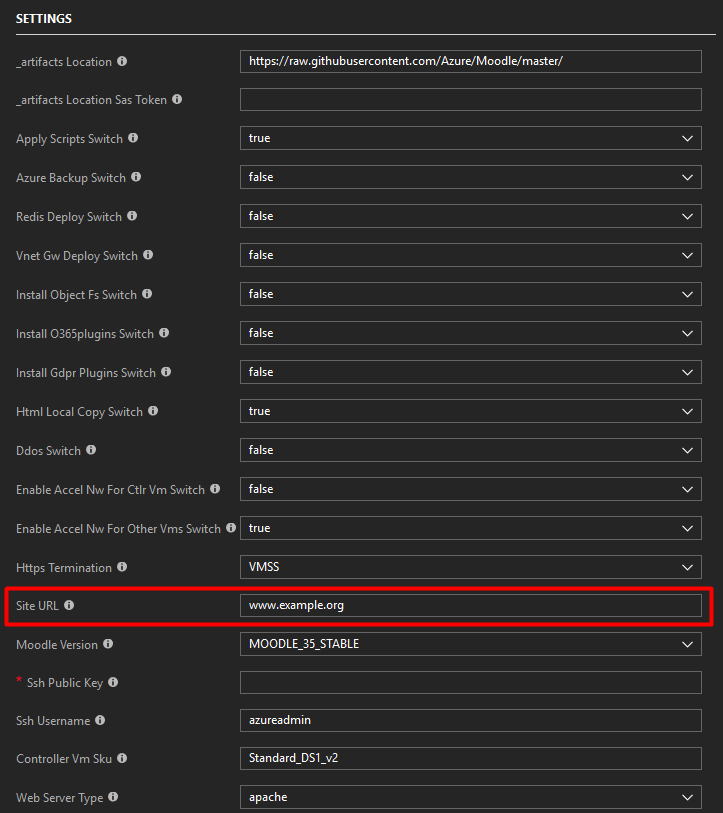This screenshot has width=723, height=813.
Task: Open the Install O365plugins Switch dropdown
Action: pos(687,333)
